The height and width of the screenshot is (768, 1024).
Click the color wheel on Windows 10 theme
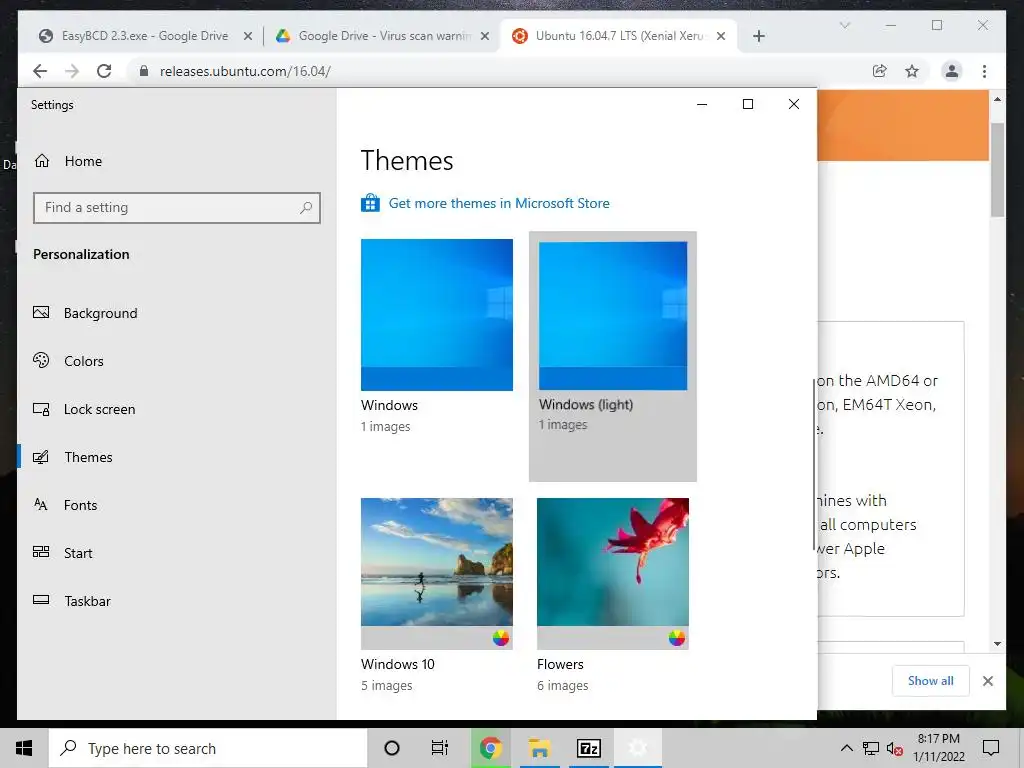click(501, 638)
